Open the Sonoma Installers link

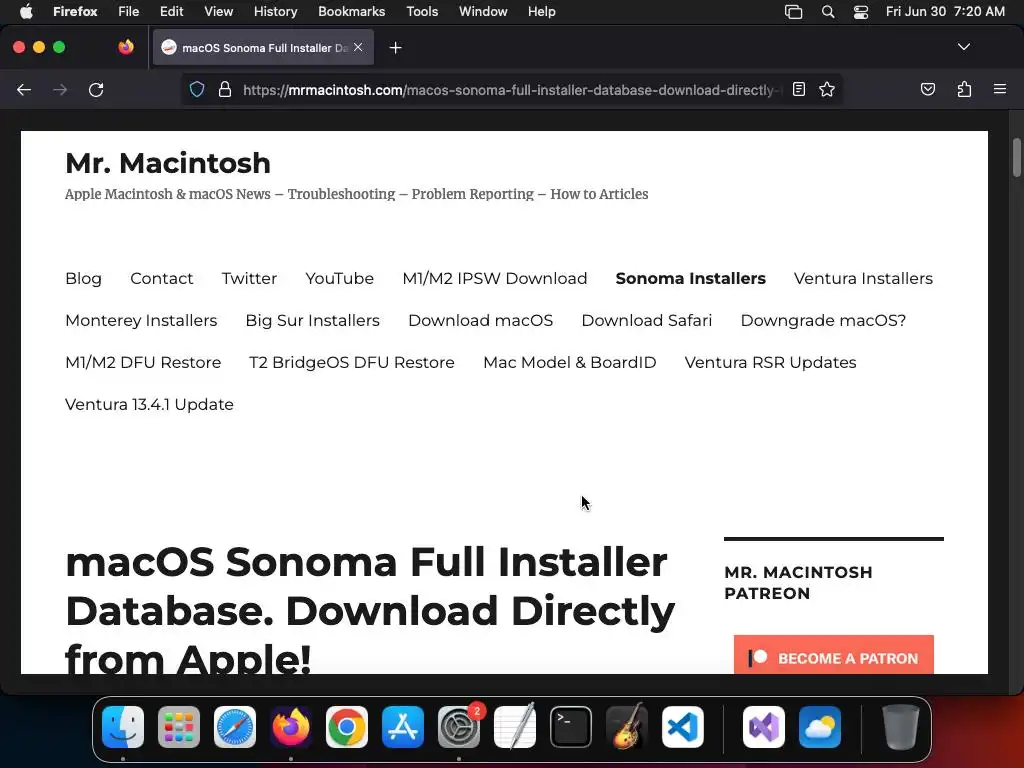click(690, 278)
